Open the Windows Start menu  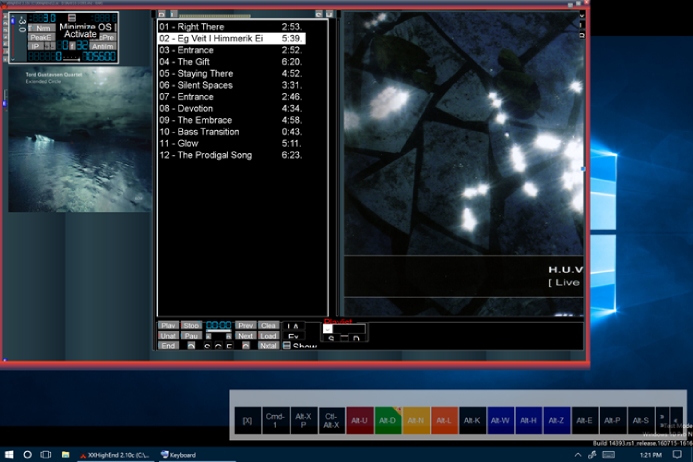[9, 454]
